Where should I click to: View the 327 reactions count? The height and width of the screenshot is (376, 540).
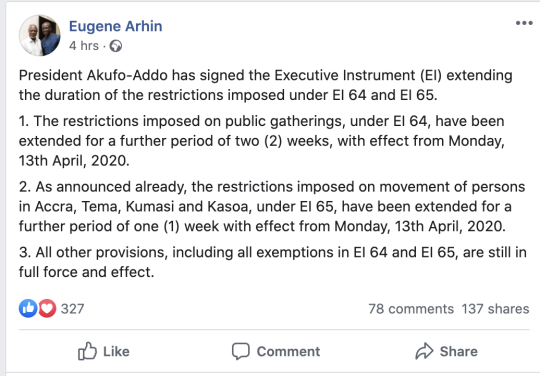pos(73,309)
